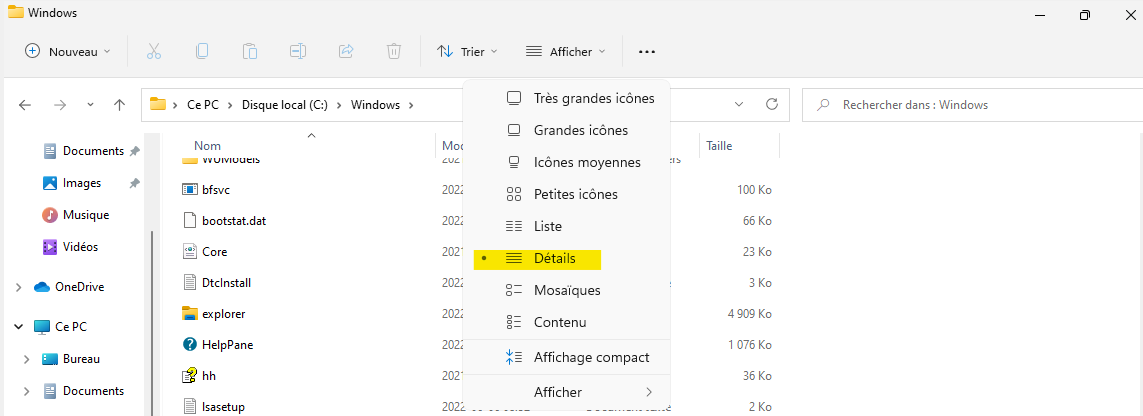Expand the OneDrive tree node

[19, 287]
